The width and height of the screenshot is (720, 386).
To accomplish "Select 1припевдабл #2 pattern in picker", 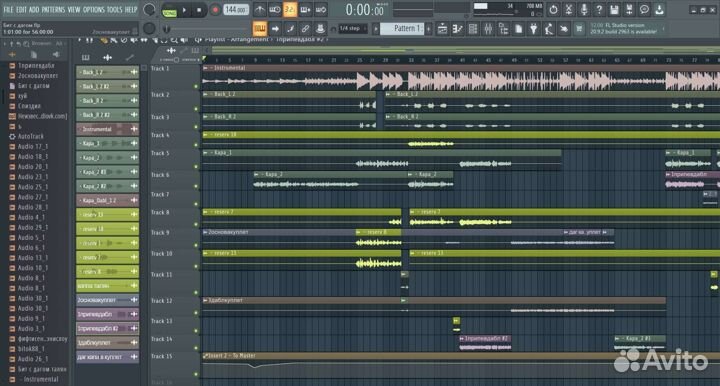I will 107,328.
